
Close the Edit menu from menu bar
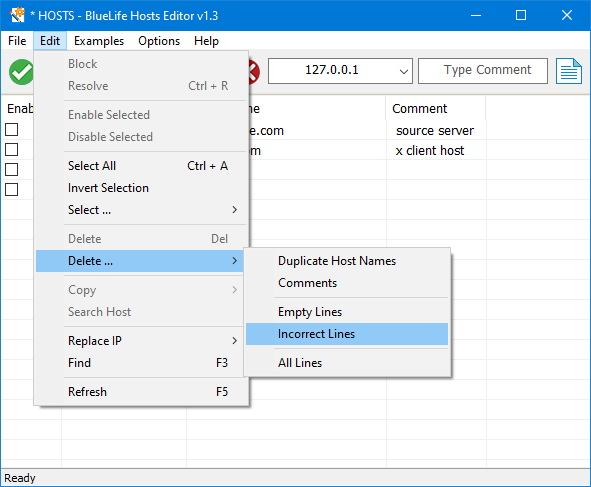click(x=50, y=41)
